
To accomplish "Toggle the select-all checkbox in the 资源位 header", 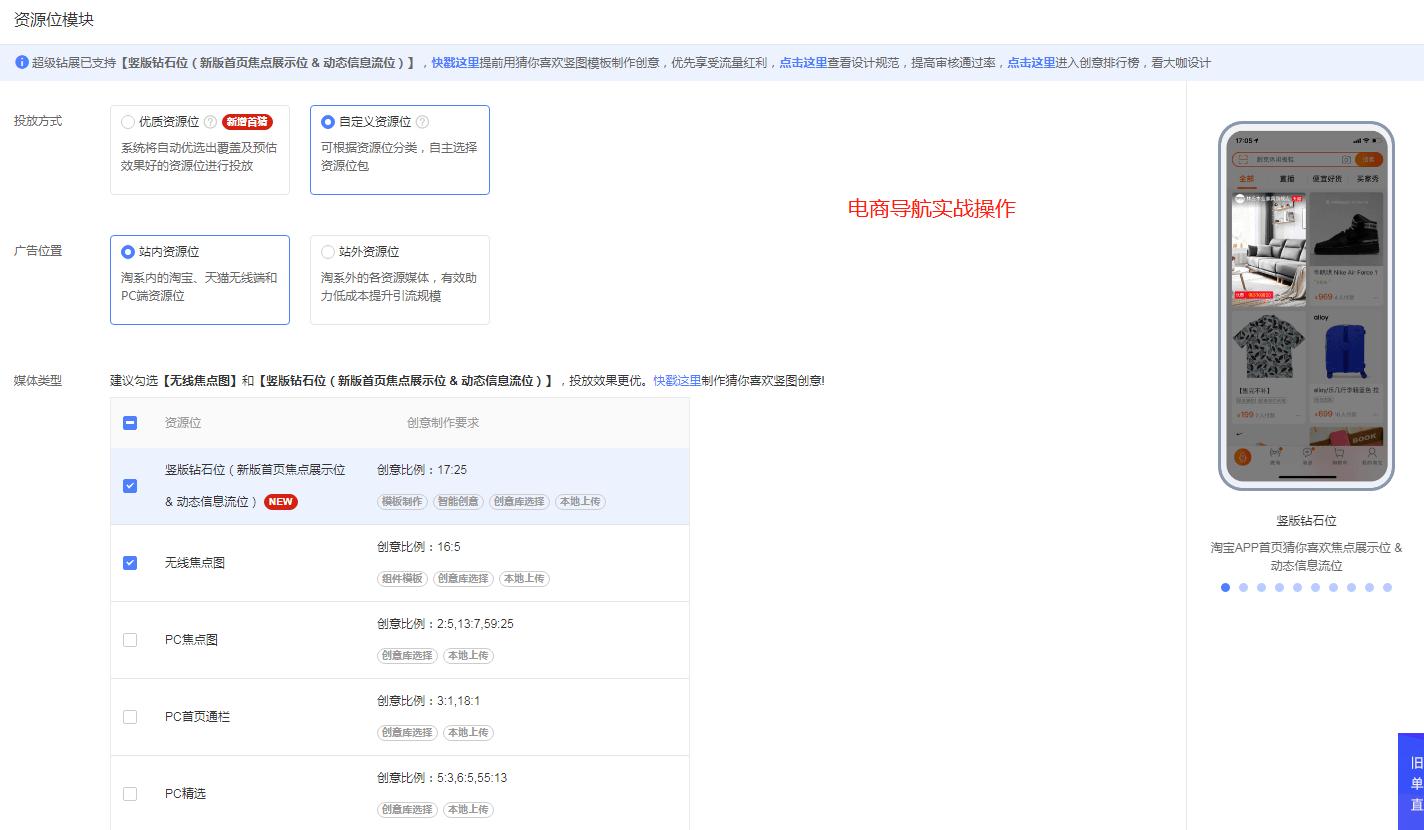I will click(x=129, y=423).
